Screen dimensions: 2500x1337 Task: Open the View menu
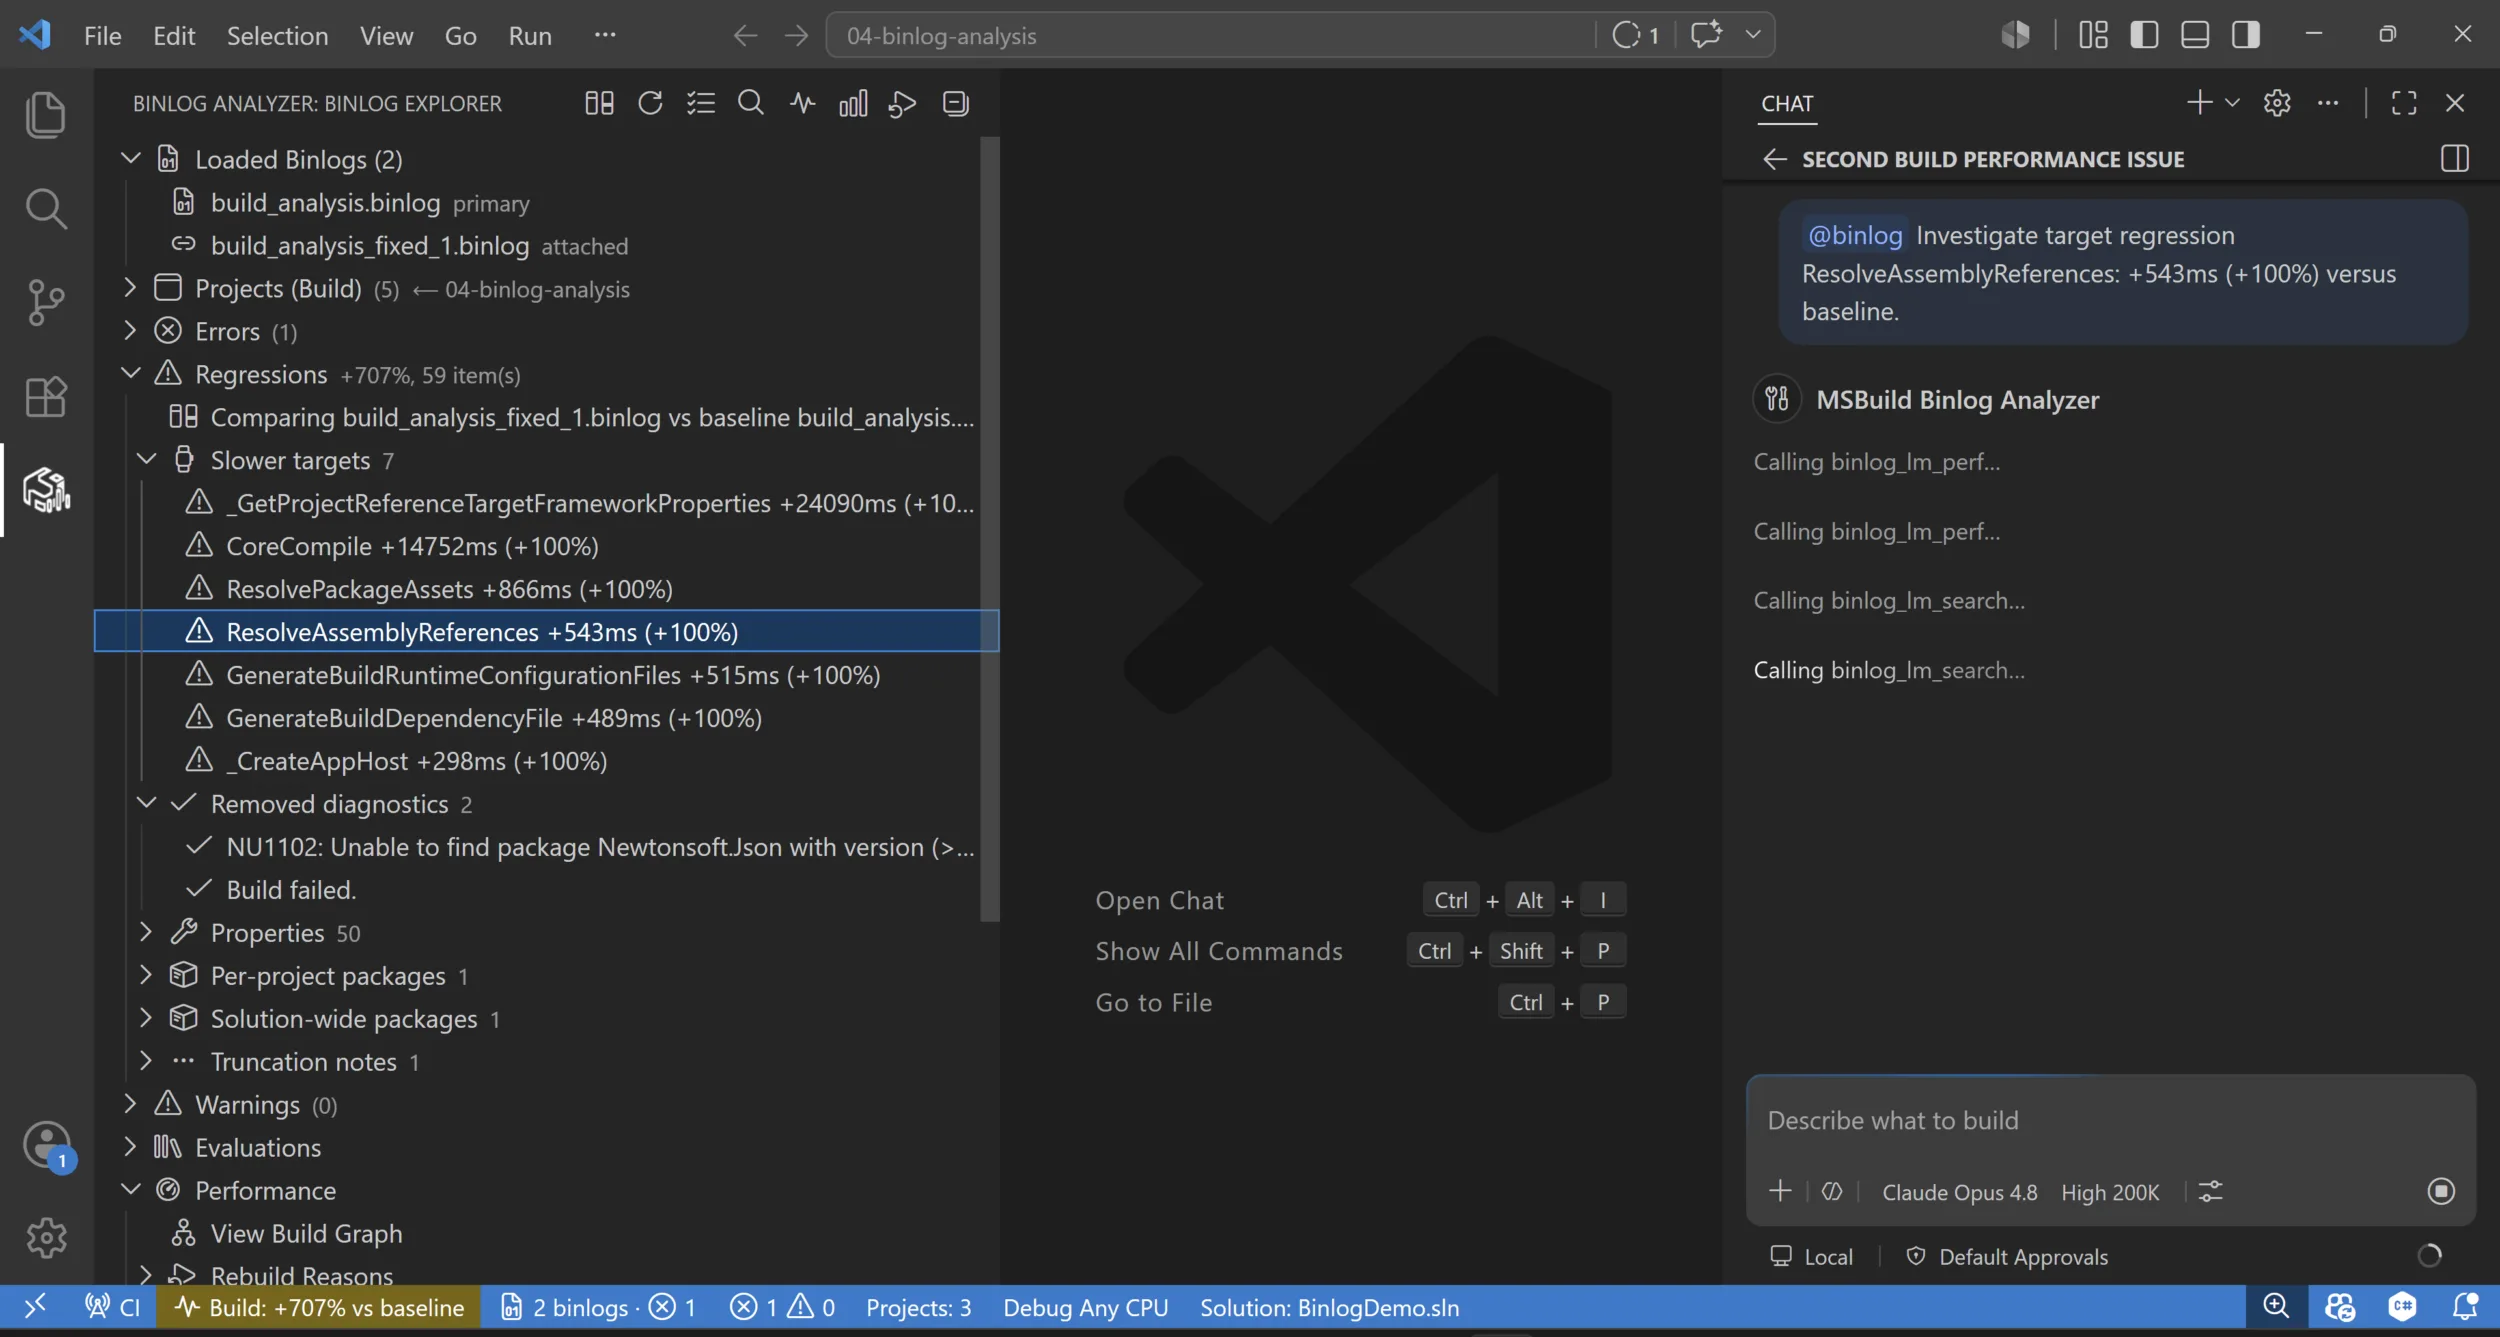pos(386,35)
